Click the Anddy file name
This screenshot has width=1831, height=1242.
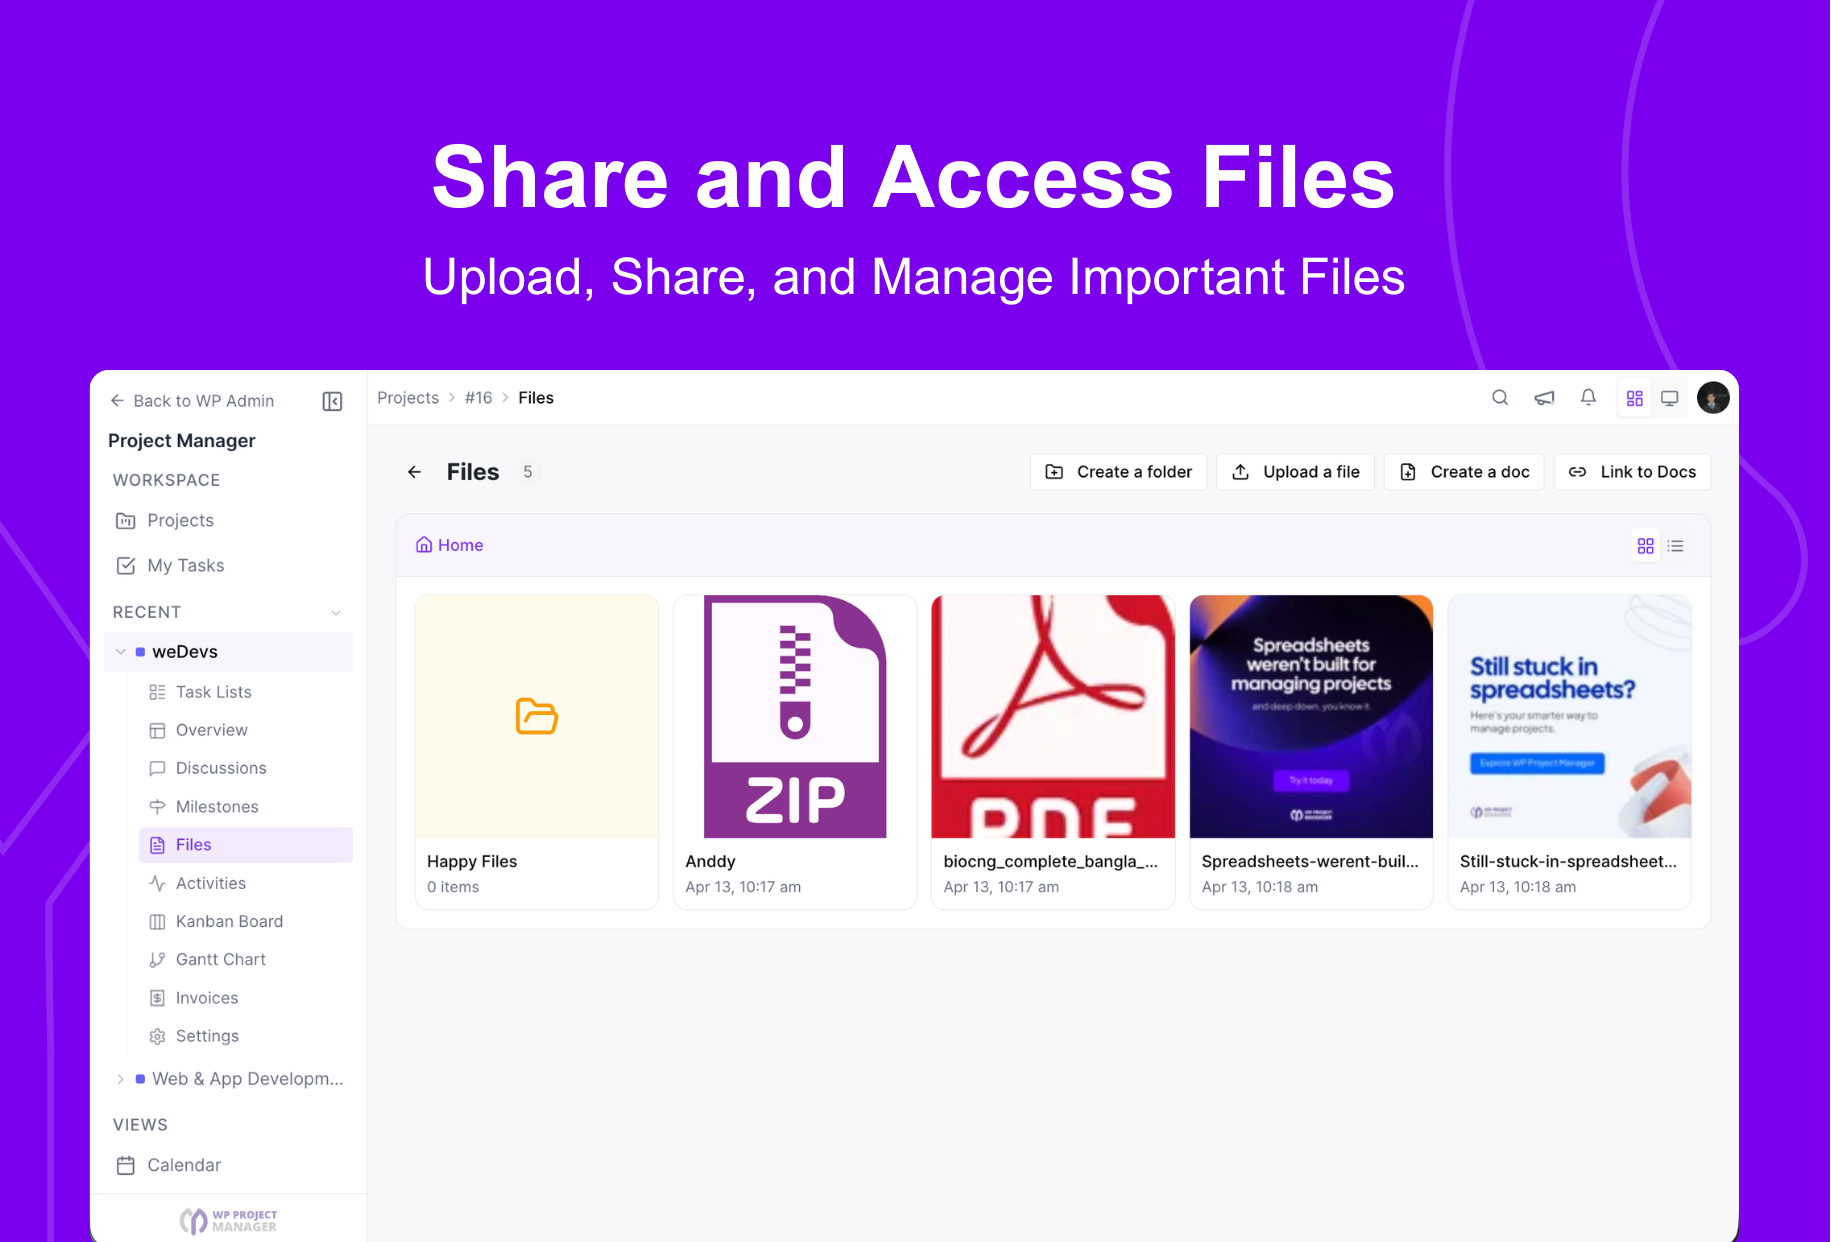(710, 862)
